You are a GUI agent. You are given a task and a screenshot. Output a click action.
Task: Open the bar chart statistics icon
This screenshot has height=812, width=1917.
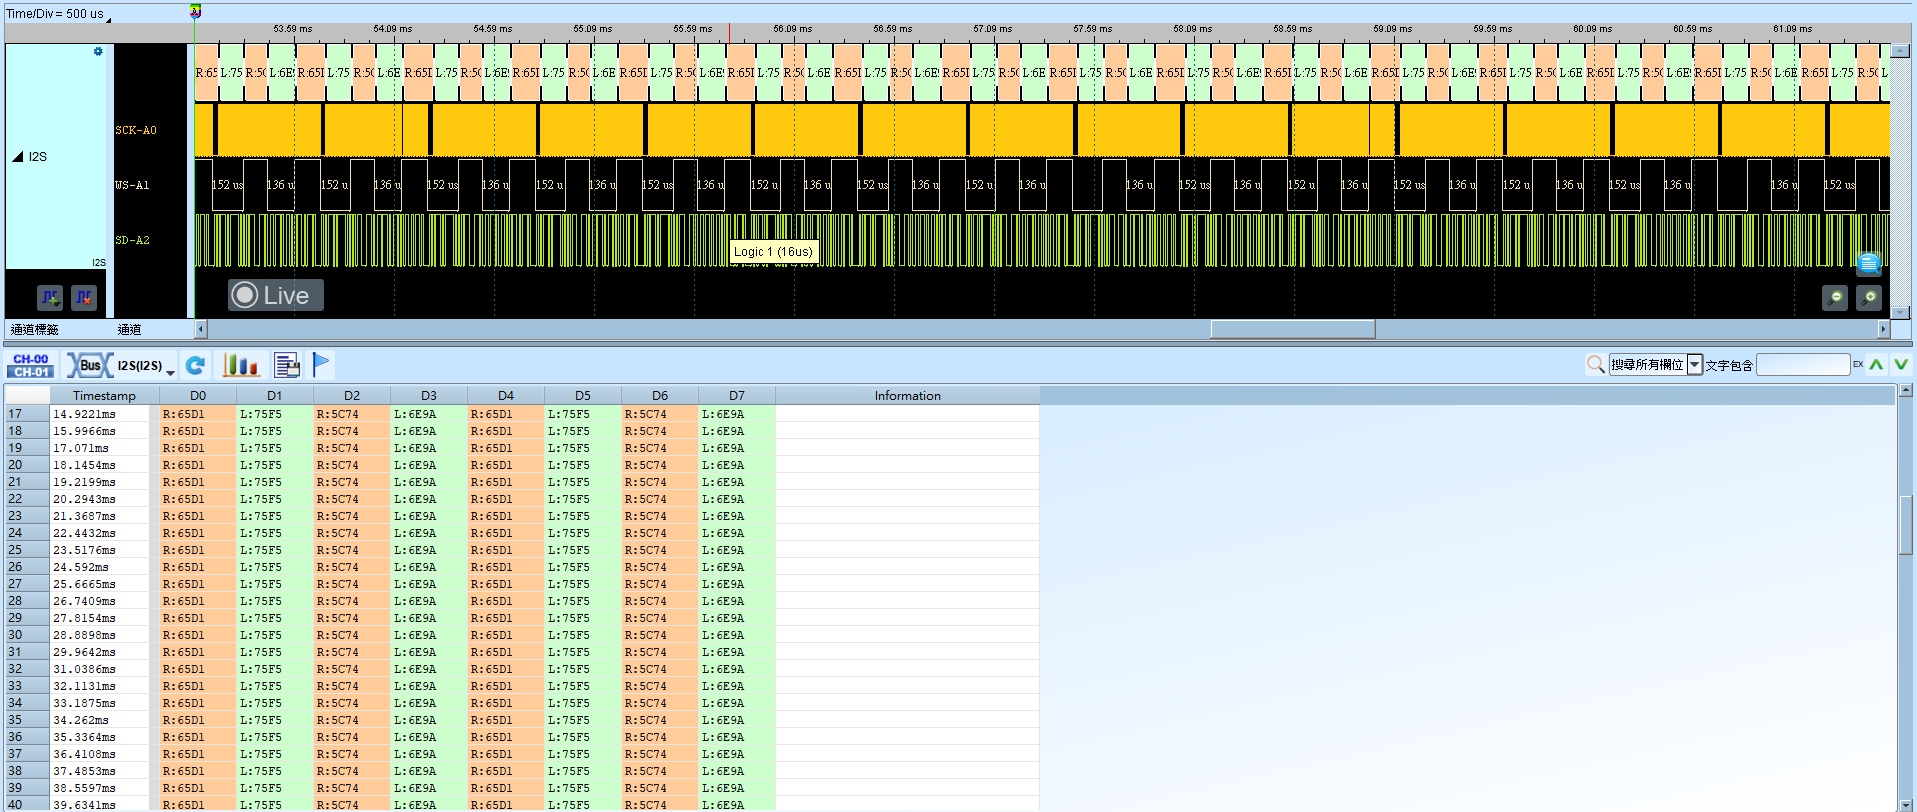click(240, 365)
